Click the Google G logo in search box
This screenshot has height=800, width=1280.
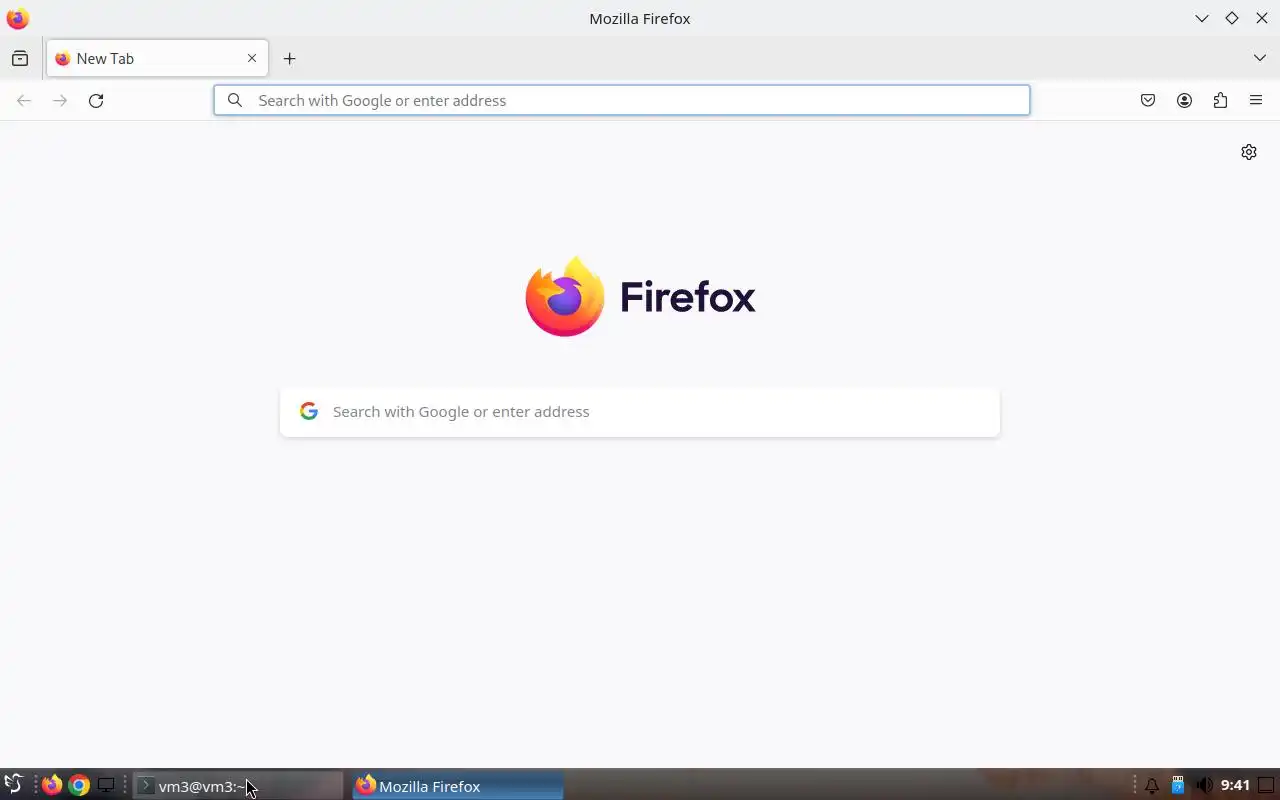[309, 411]
